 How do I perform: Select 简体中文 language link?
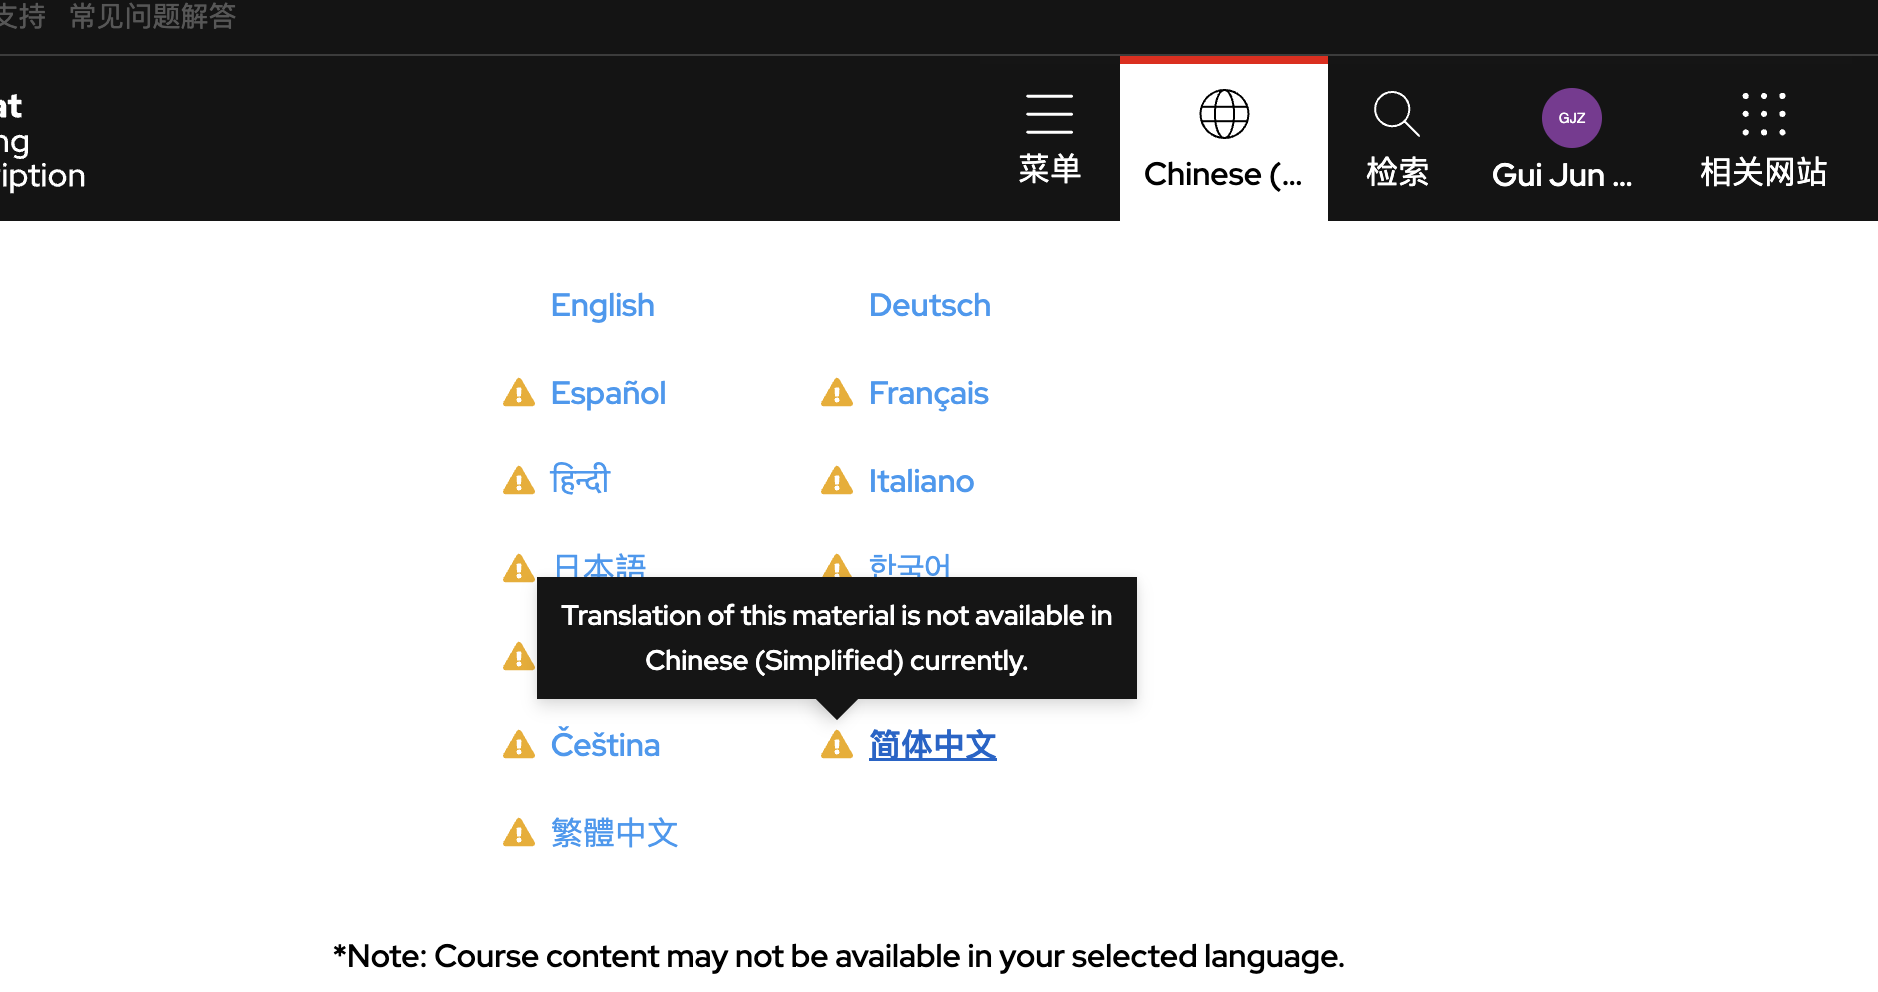[932, 745]
